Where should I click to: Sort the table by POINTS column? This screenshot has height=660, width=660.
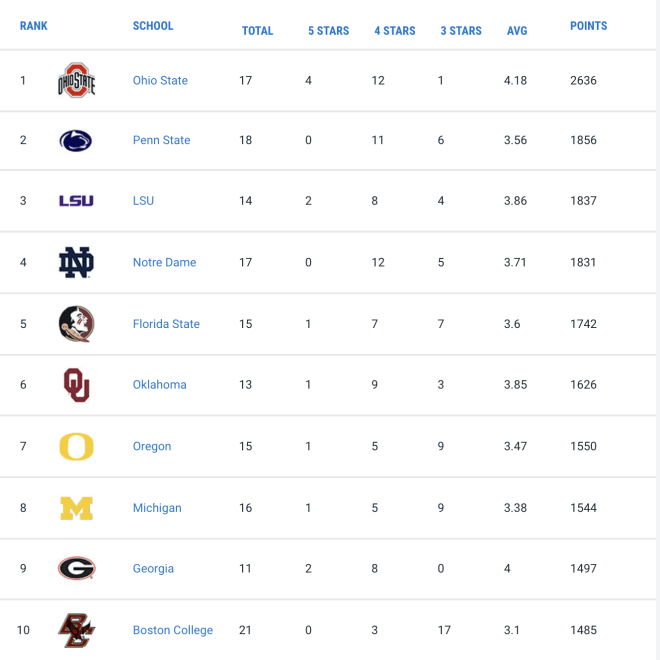pyautogui.click(x=588, y=26)
